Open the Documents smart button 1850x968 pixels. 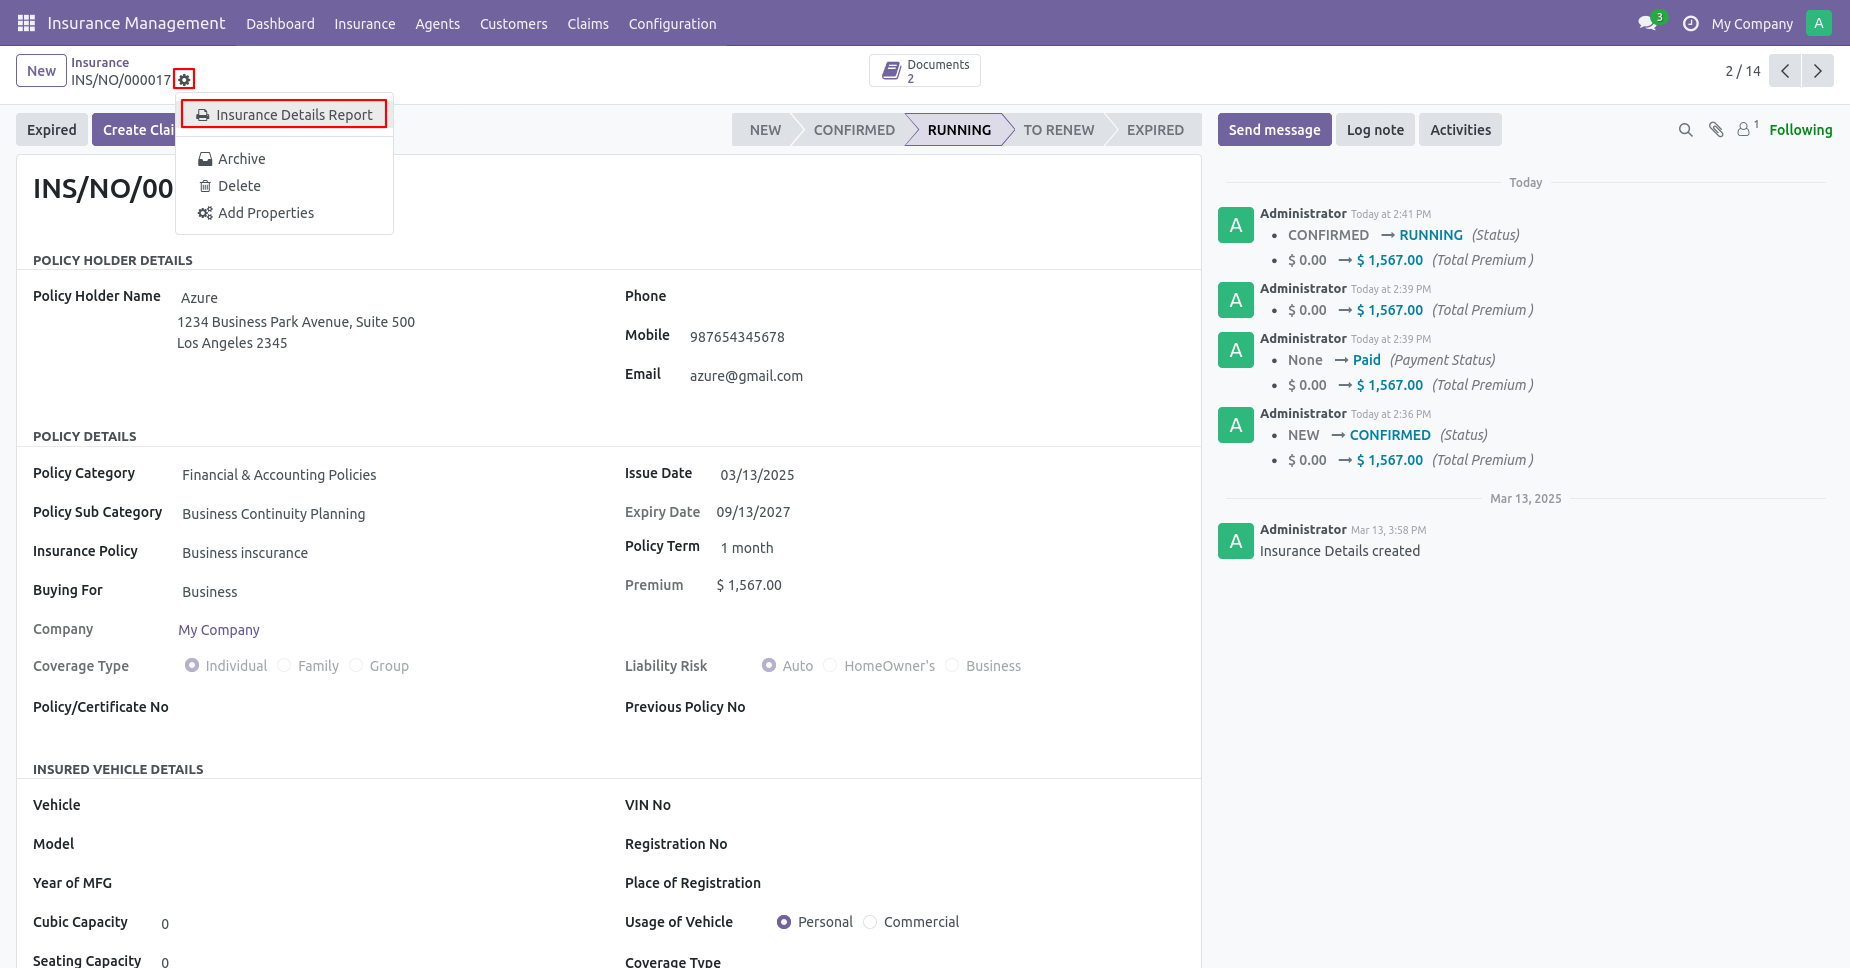coord(925,71)
